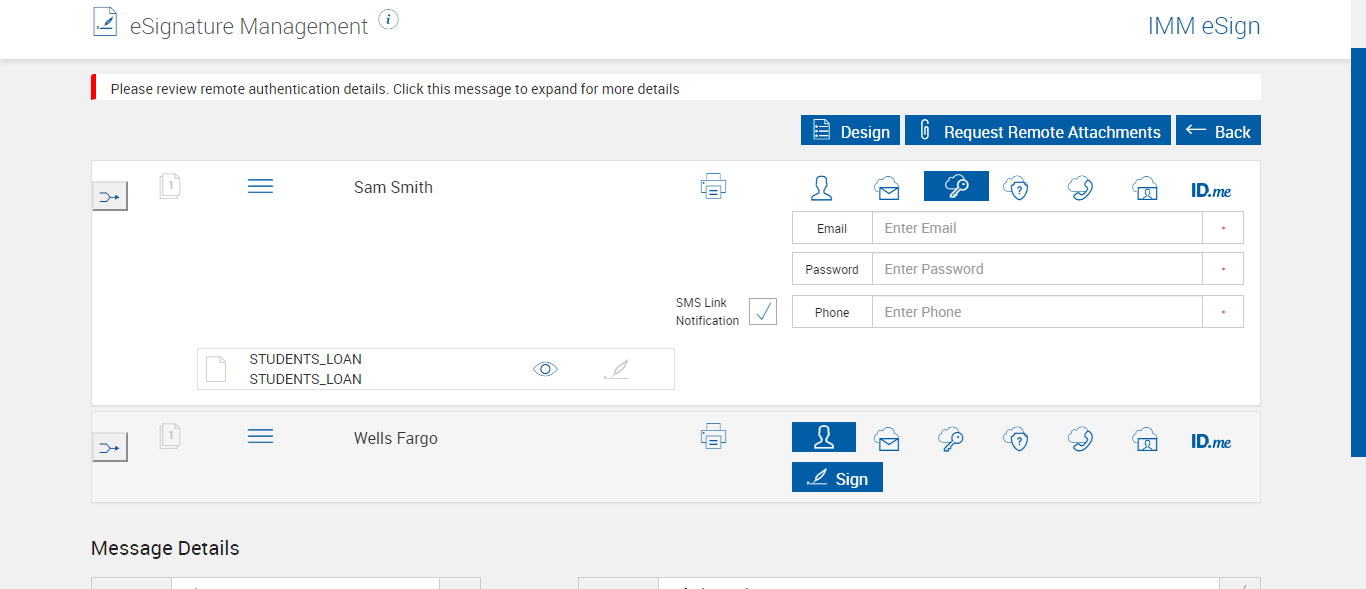Expand the remote authentication details message

coord(395,89)
